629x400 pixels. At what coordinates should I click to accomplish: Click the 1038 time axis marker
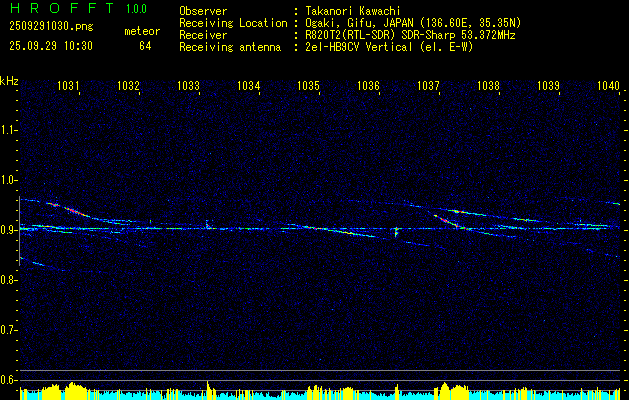coord(489,85)
